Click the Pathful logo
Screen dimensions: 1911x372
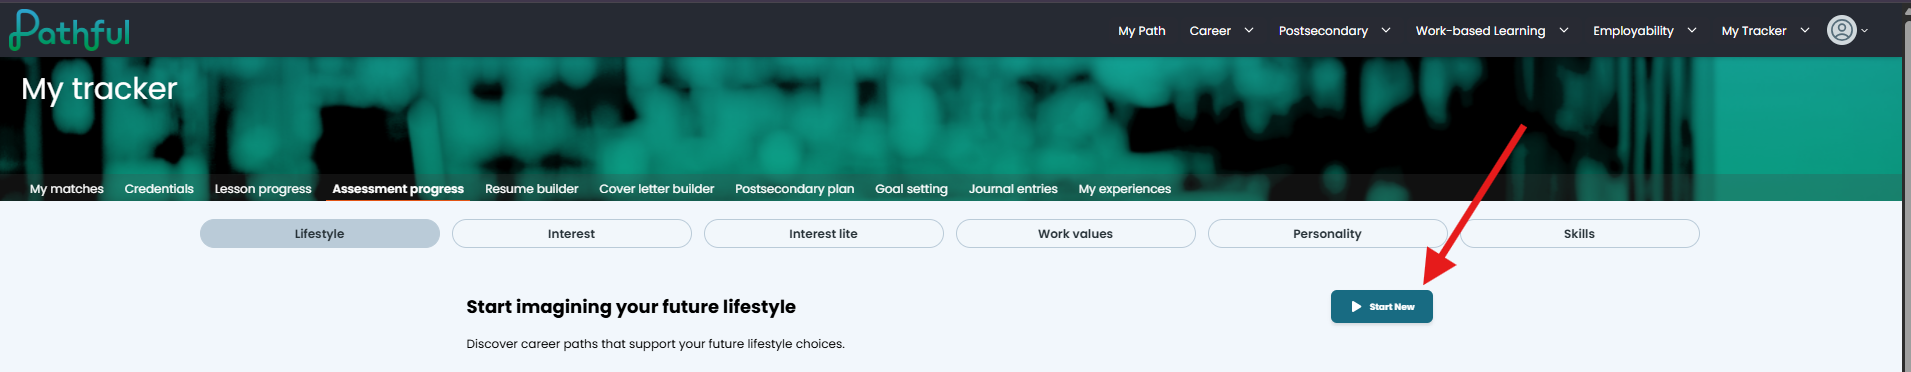(x=70, y=30)
